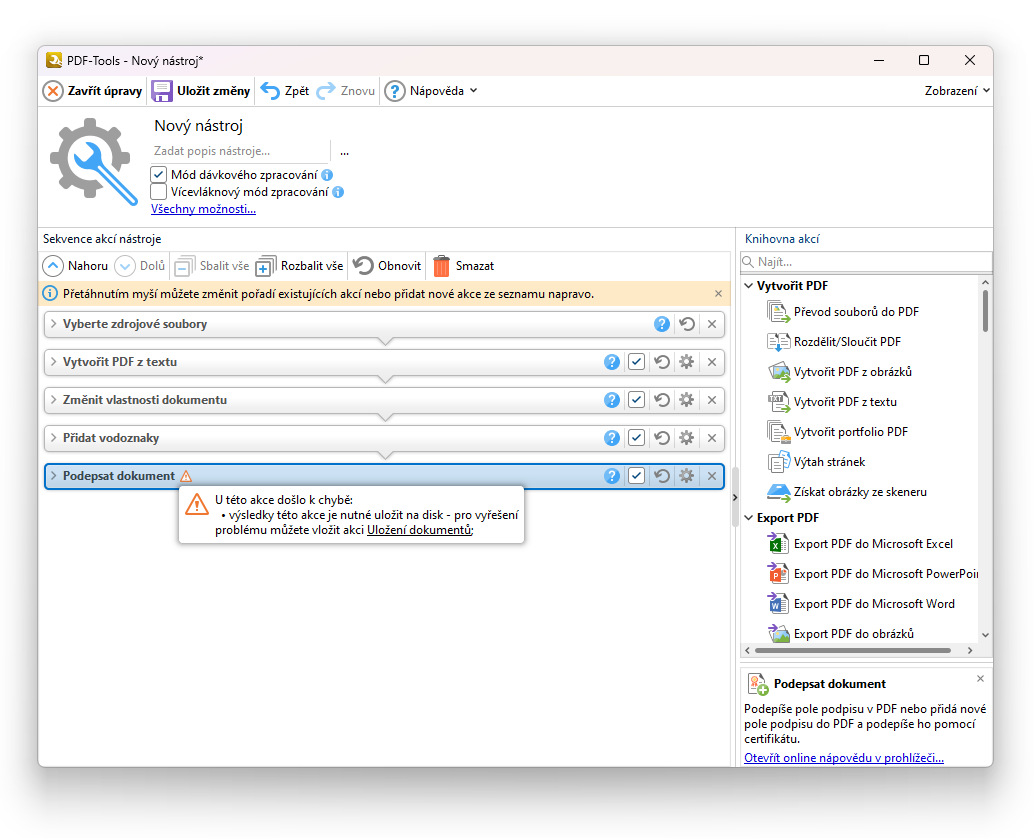Select Rozdělit/Sloučit PDF action

pos(834,342)
